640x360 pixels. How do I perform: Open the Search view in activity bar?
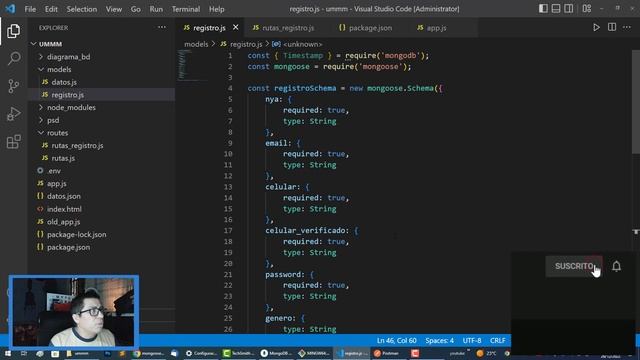coord(13,58)
